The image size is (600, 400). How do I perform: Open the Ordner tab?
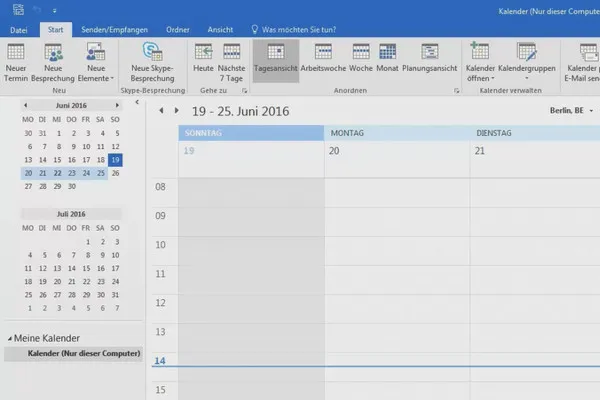tap(178, 30)
